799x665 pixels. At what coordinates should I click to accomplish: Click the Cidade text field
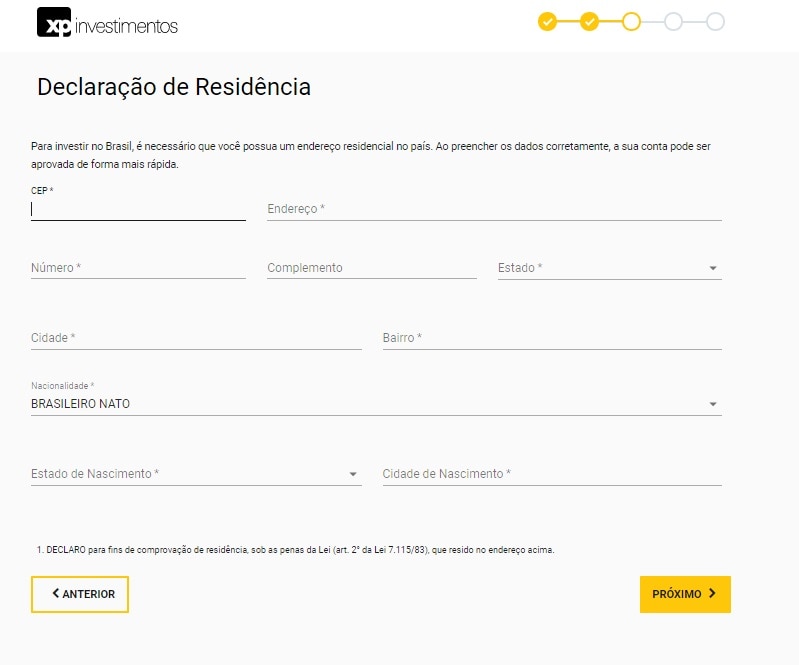click(196, 338)
